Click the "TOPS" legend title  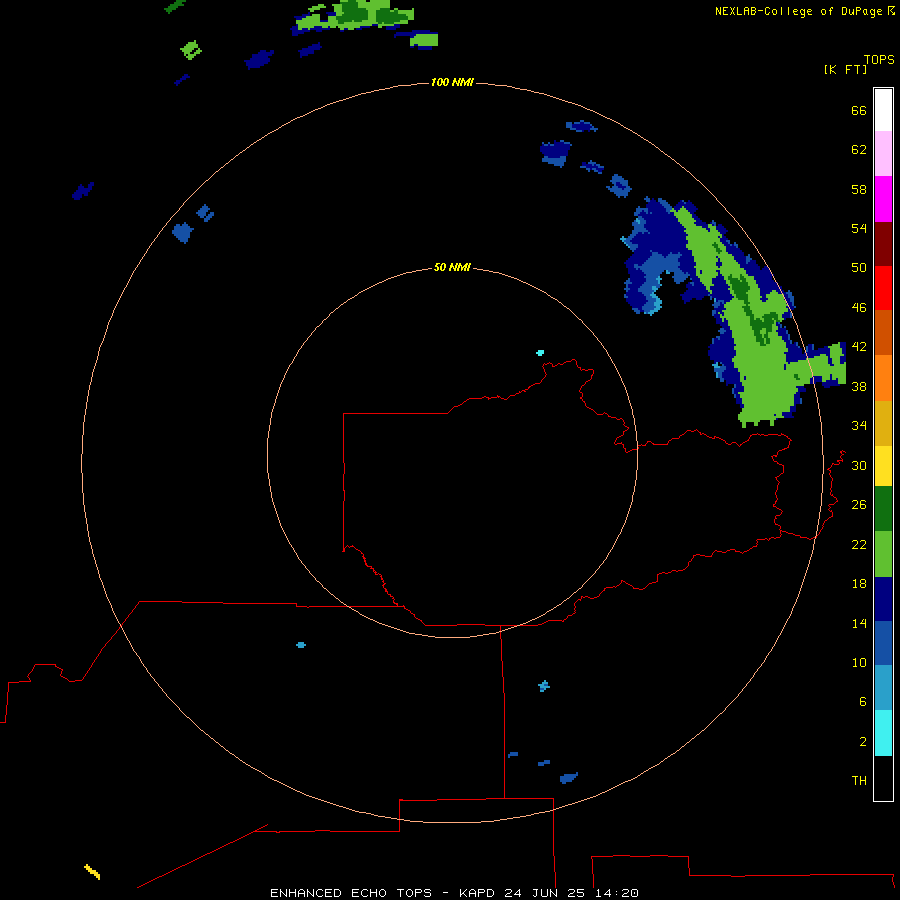pos(879,60)
